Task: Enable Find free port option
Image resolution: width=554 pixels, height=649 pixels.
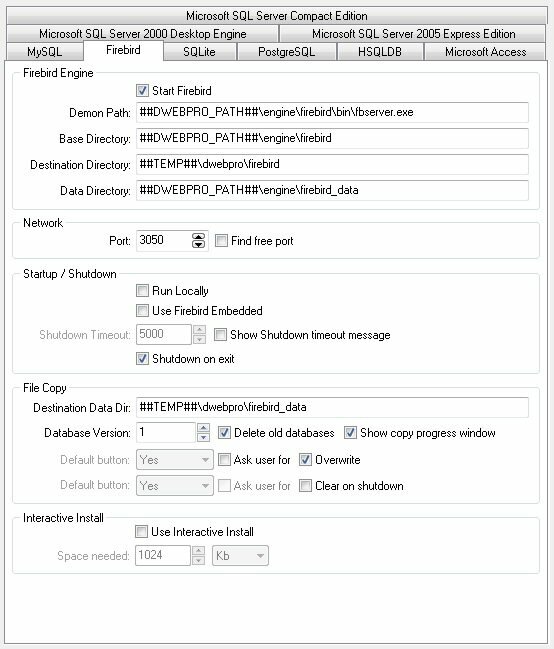Action: tap(221, 240)
